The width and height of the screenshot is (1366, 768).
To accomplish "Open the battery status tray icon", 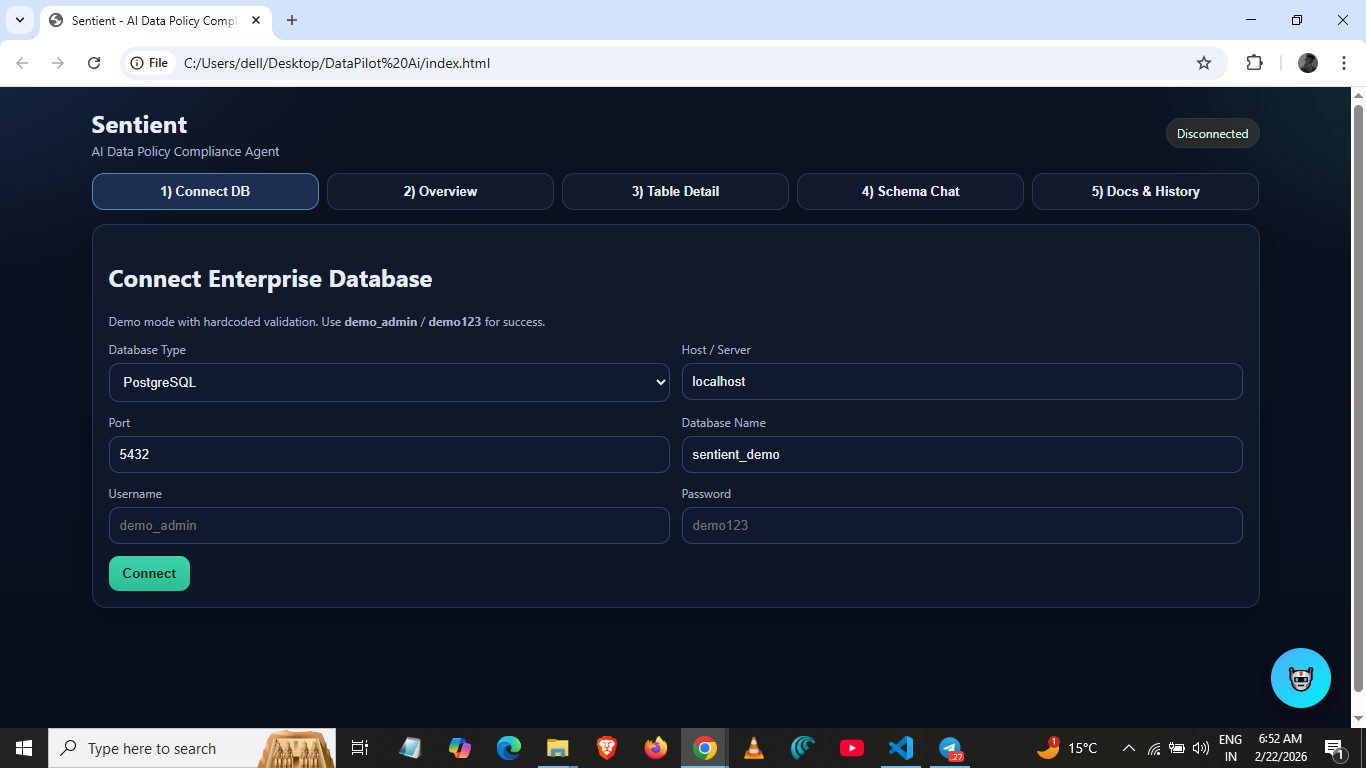I will (1177, 748).
